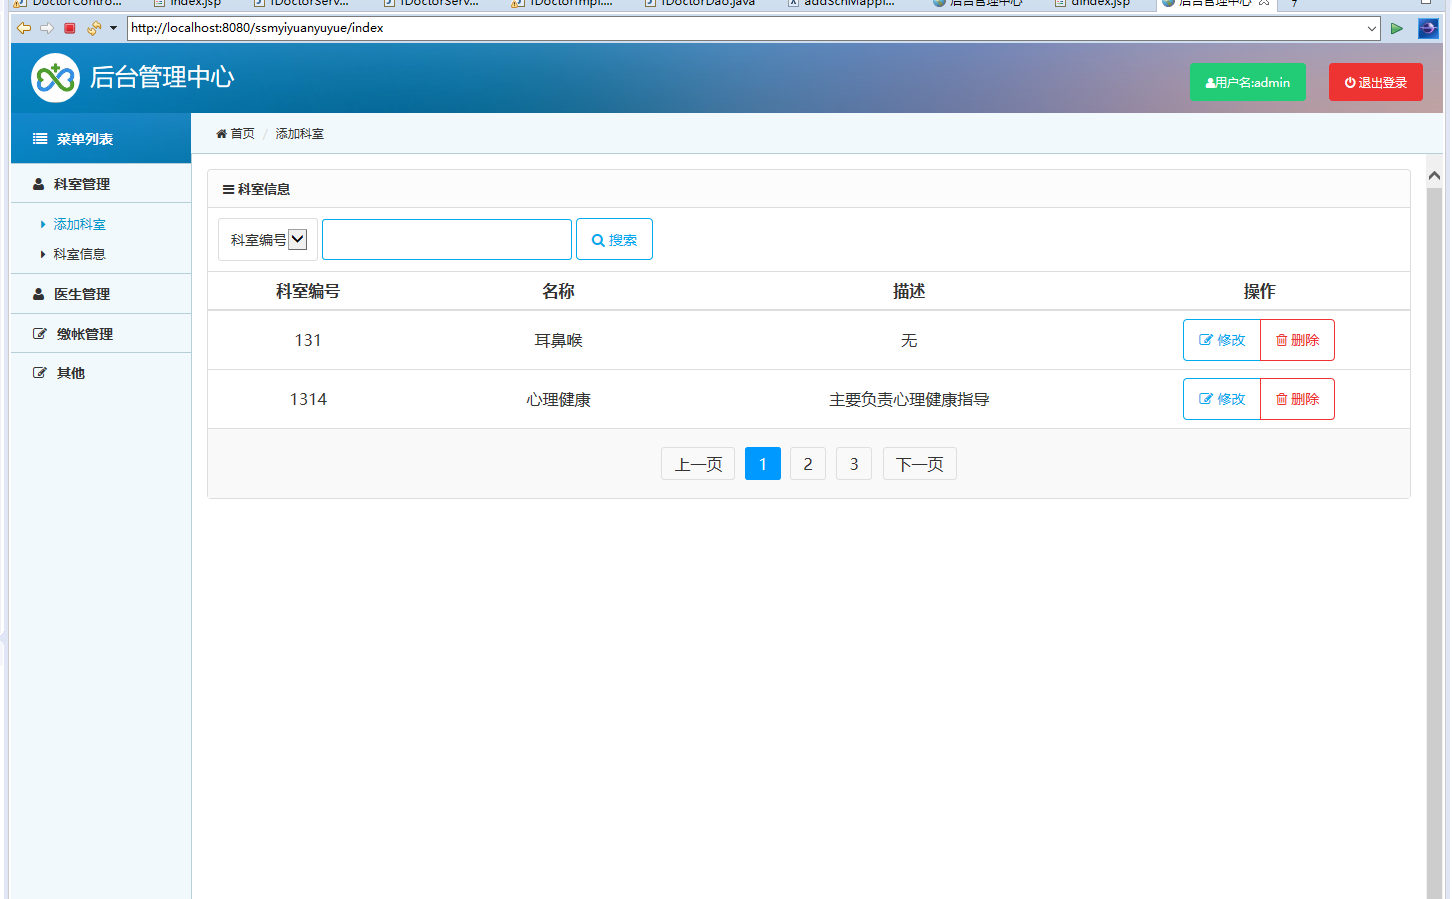Image resolution: width=1452 pixels, height=899 pixels.
Task: Open the dindex.jsp editor tab
Action: pyautogui.click(x=1095, y=4)
